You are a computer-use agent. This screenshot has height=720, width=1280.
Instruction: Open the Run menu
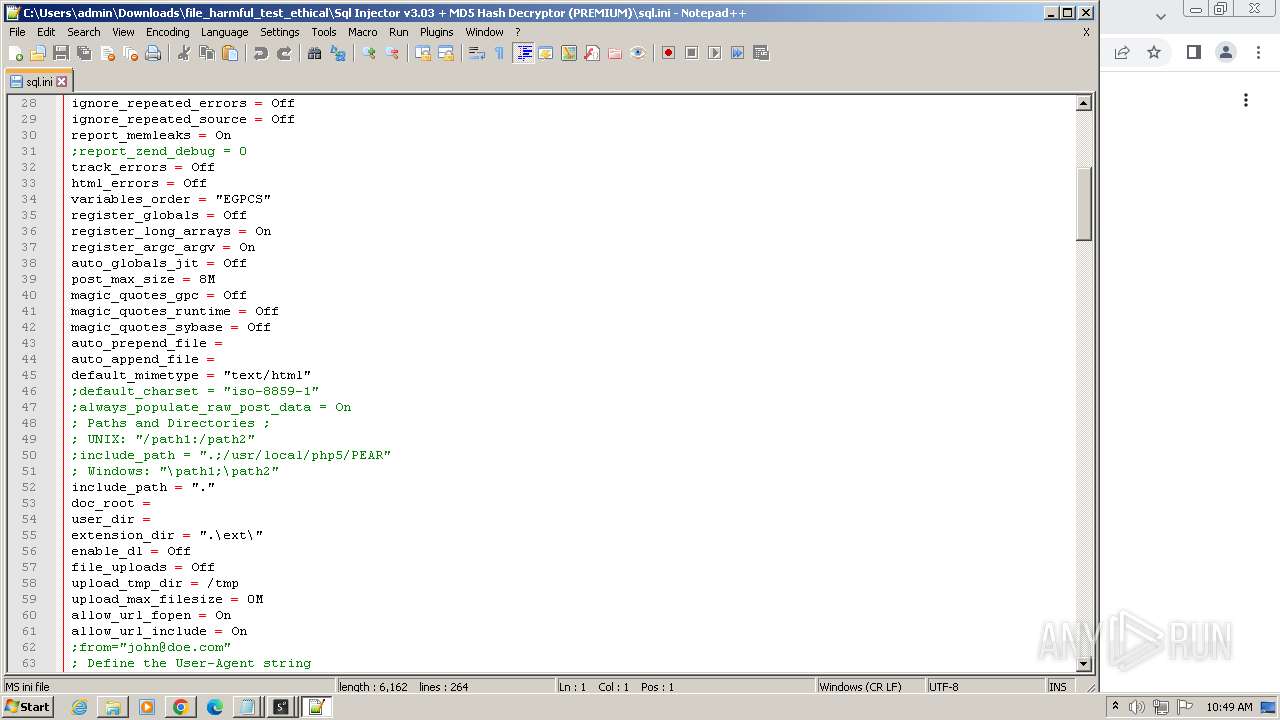(398, 32)
